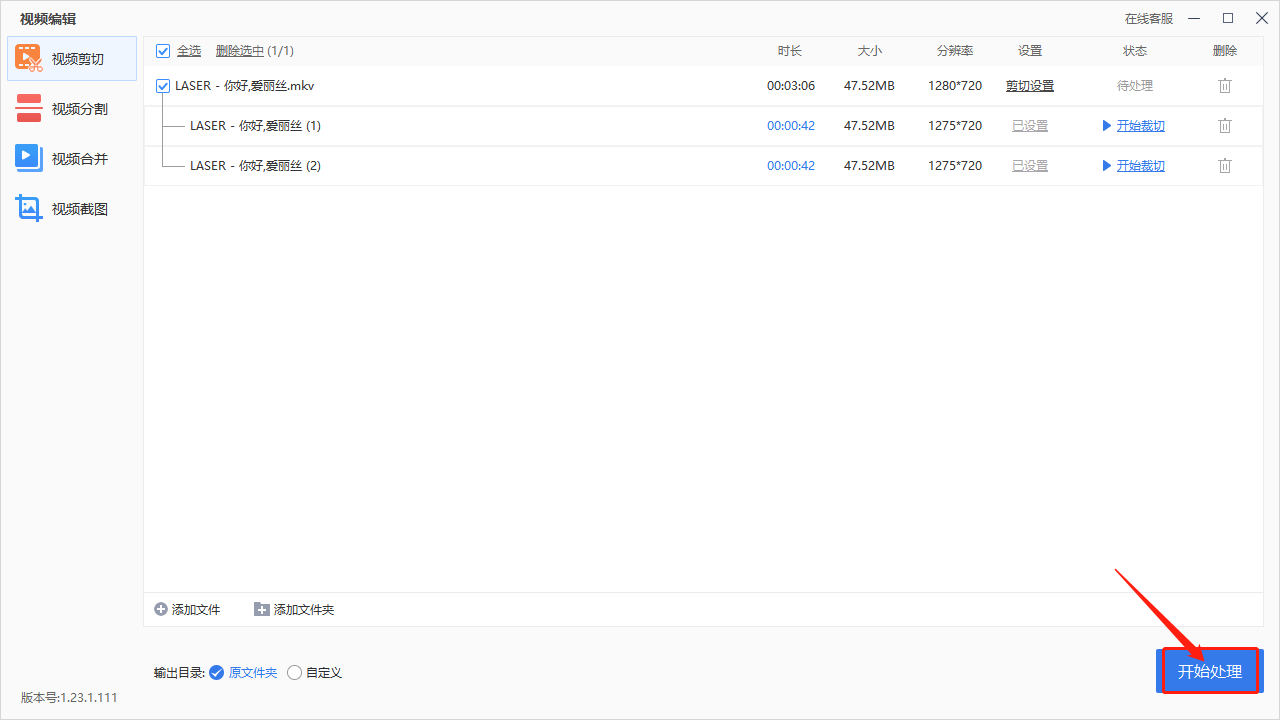1280x720 pixels.
Task: Start 开始裁切 for clip (2)
Action: pos(1141,166)
